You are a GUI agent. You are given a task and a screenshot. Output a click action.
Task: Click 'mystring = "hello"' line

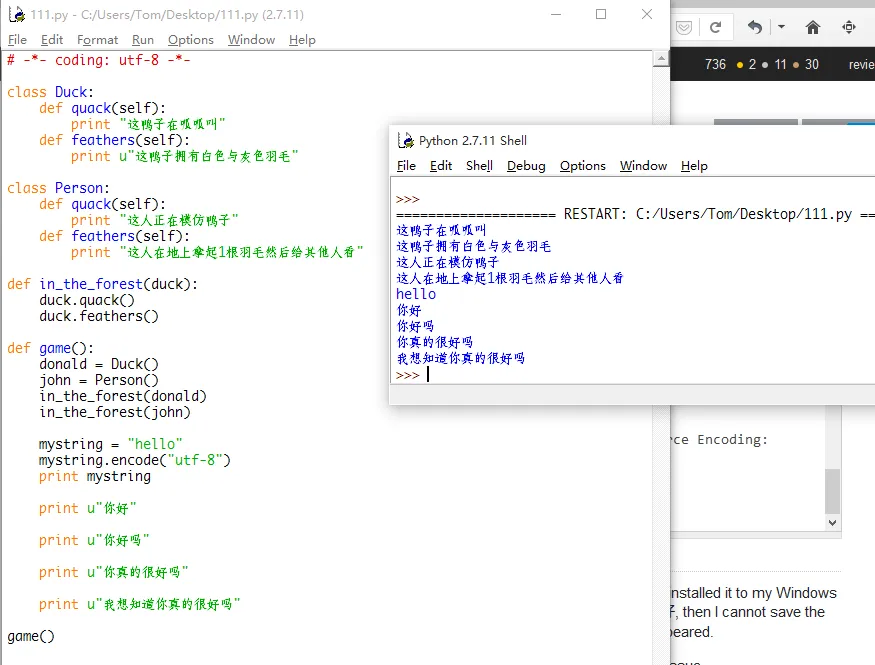110,444
